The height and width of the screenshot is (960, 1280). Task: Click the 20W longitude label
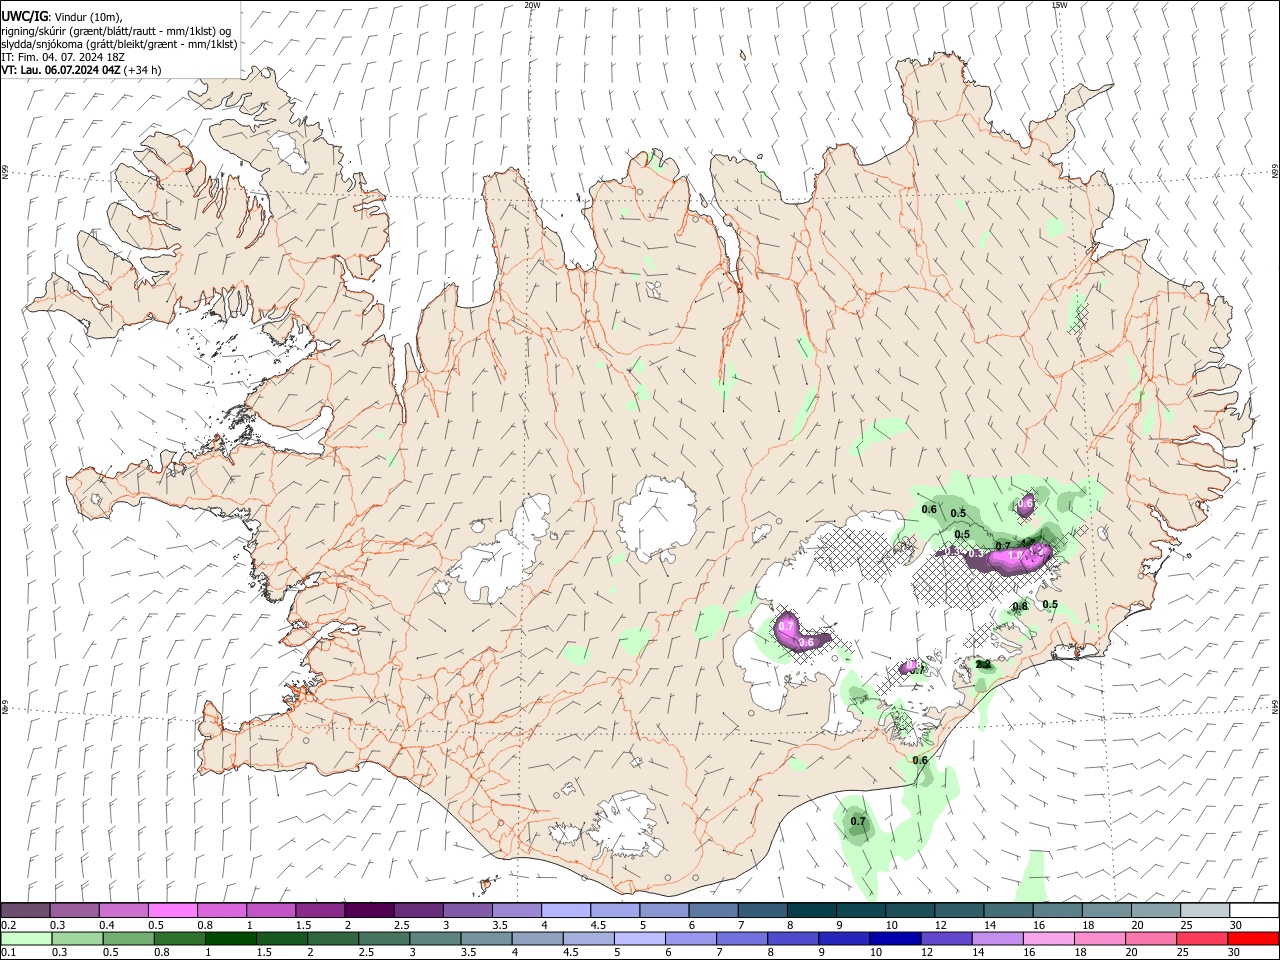pos(532,5)
